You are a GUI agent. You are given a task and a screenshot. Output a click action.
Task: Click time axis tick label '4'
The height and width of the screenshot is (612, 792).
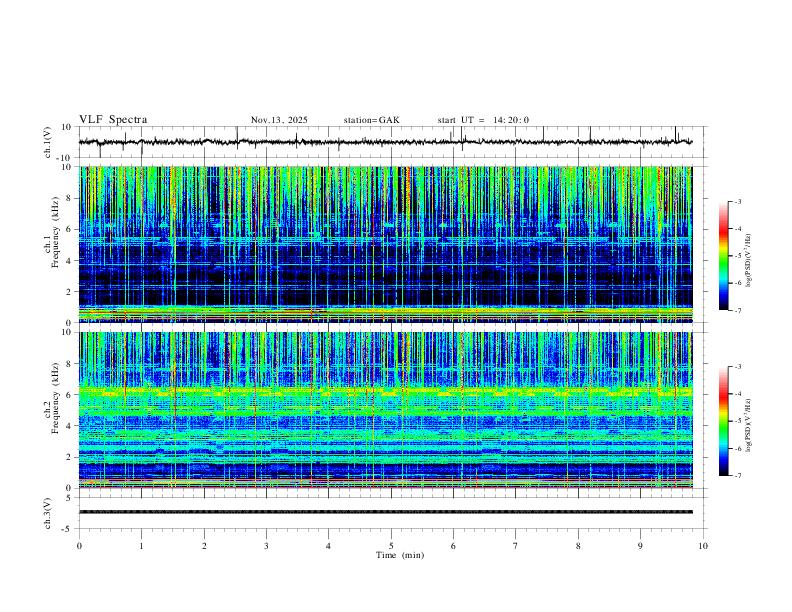(328, 546)
